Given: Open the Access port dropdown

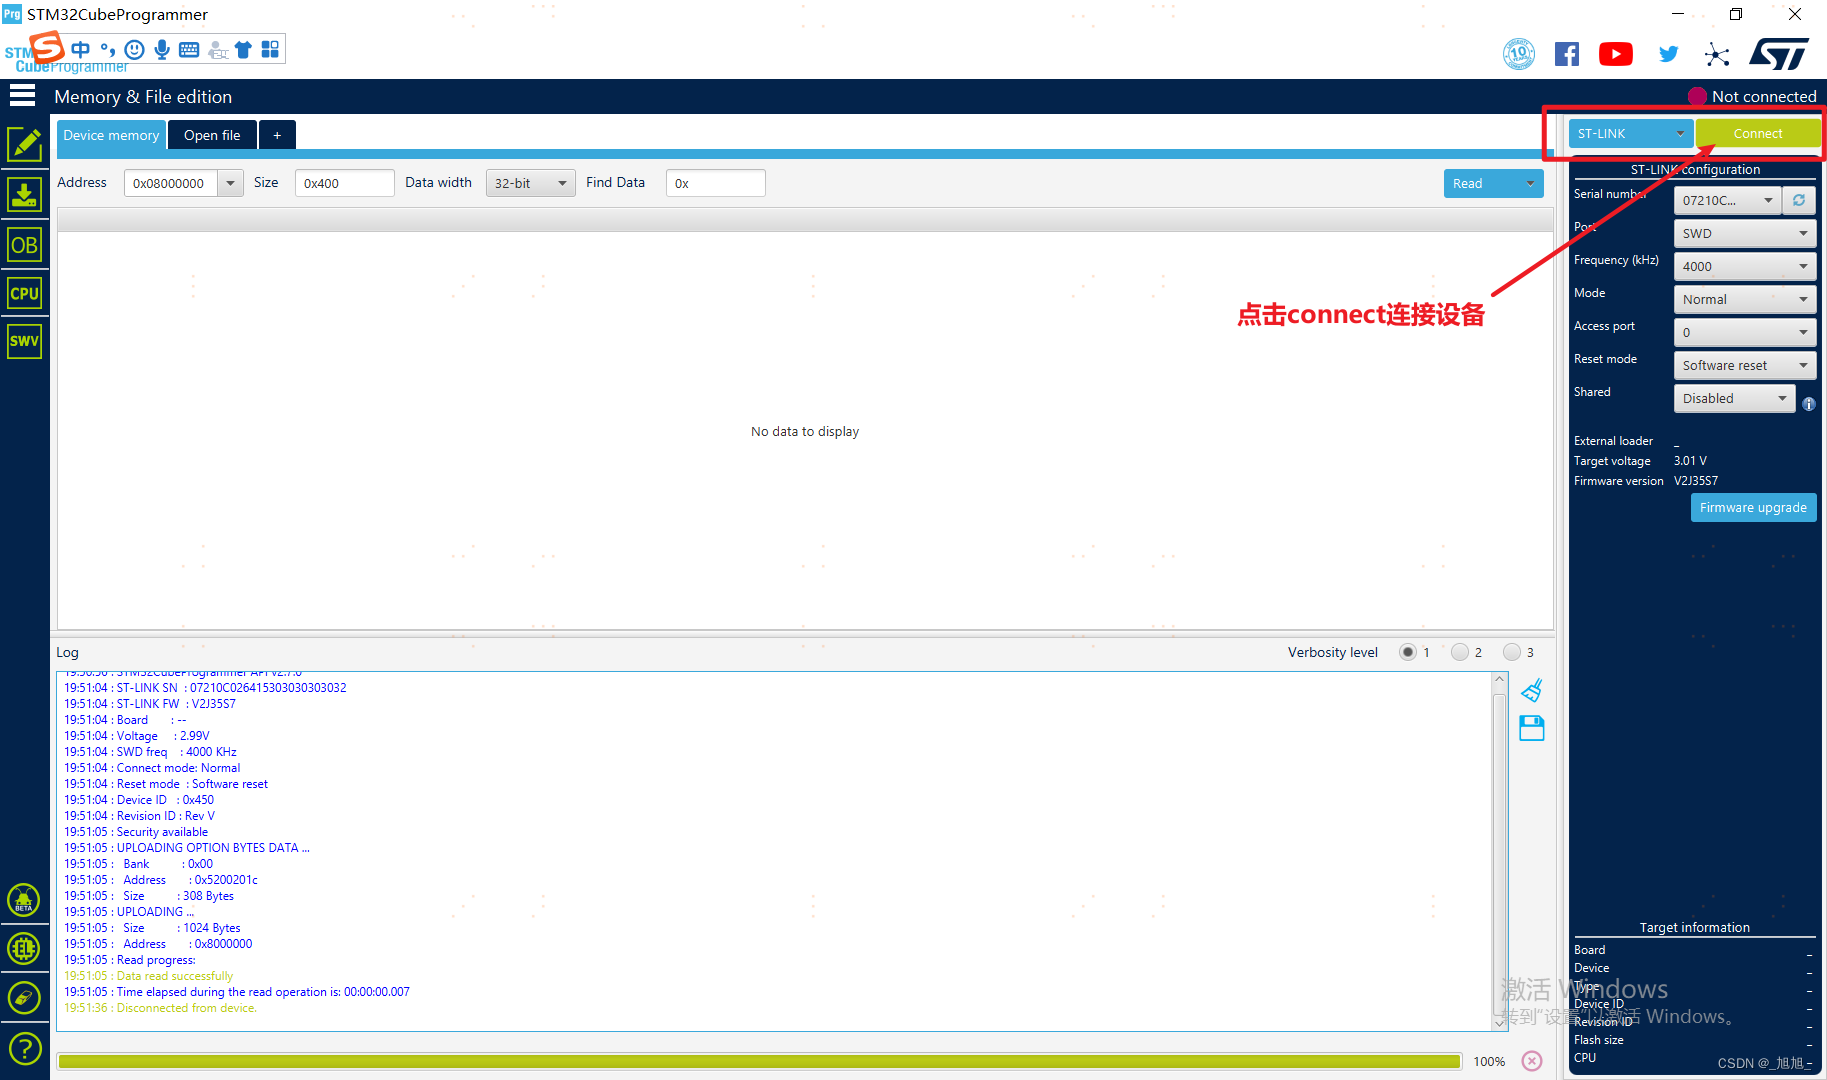Looking at the screenshot, I should point(1745,332).
